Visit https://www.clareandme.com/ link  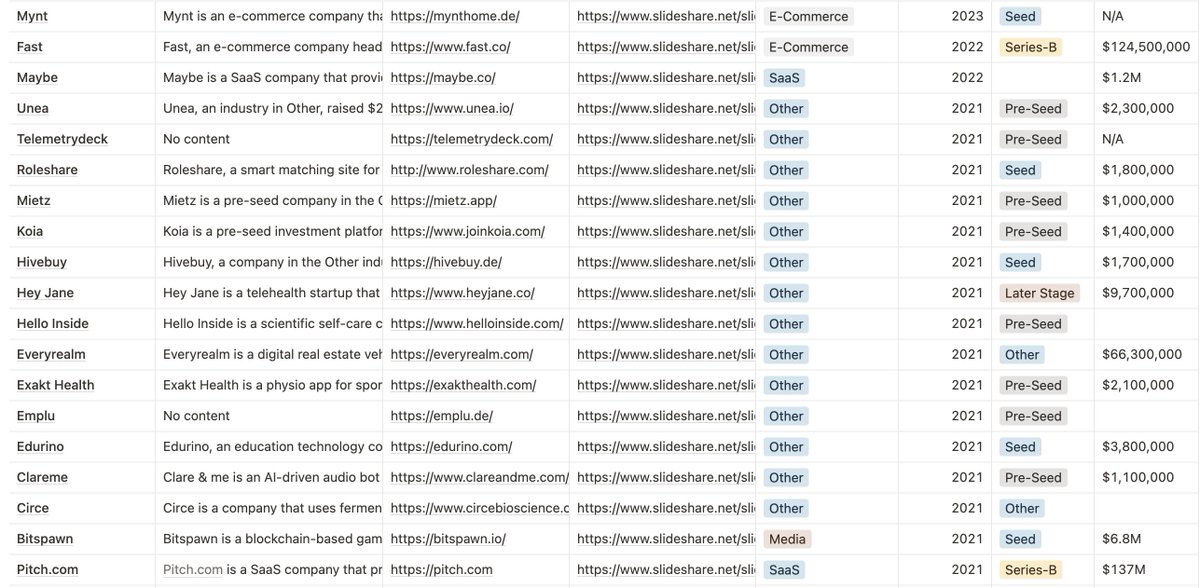(x=480, y=477)
